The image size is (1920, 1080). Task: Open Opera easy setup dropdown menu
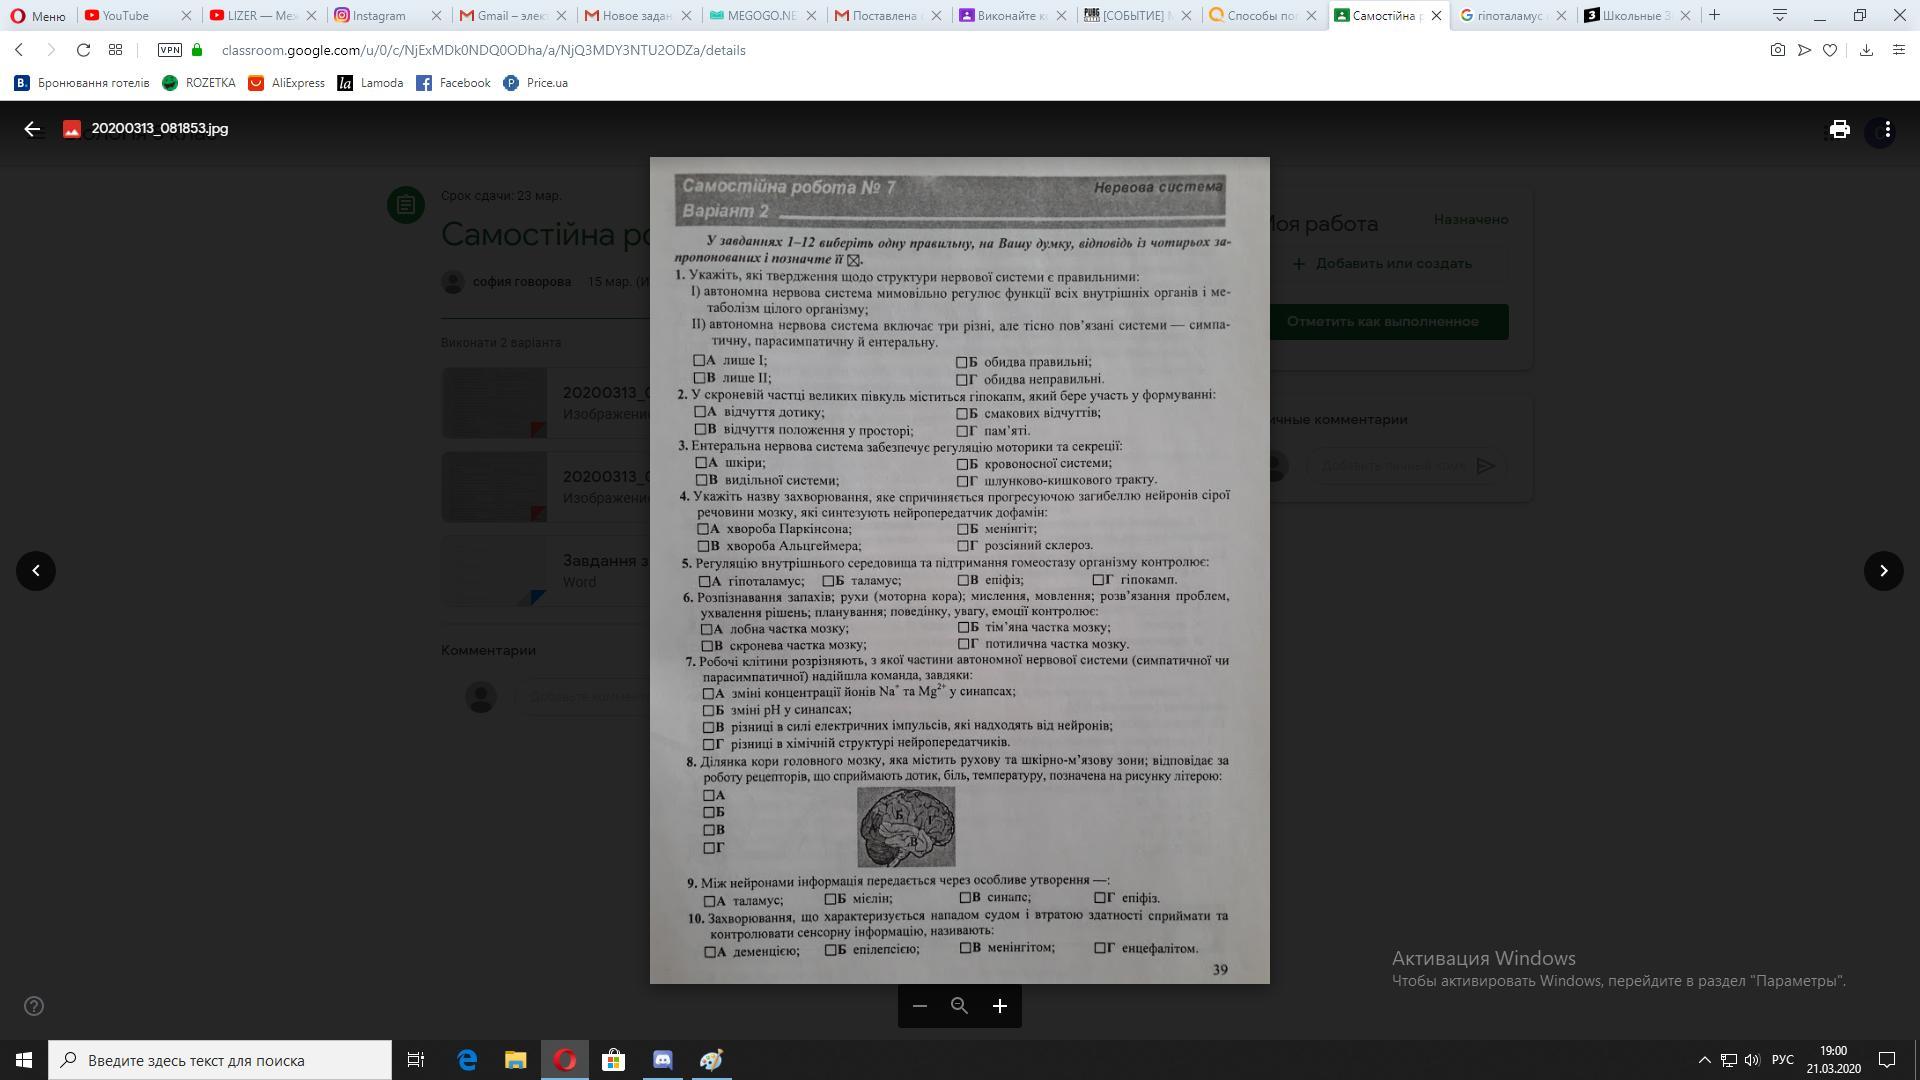1898,50
